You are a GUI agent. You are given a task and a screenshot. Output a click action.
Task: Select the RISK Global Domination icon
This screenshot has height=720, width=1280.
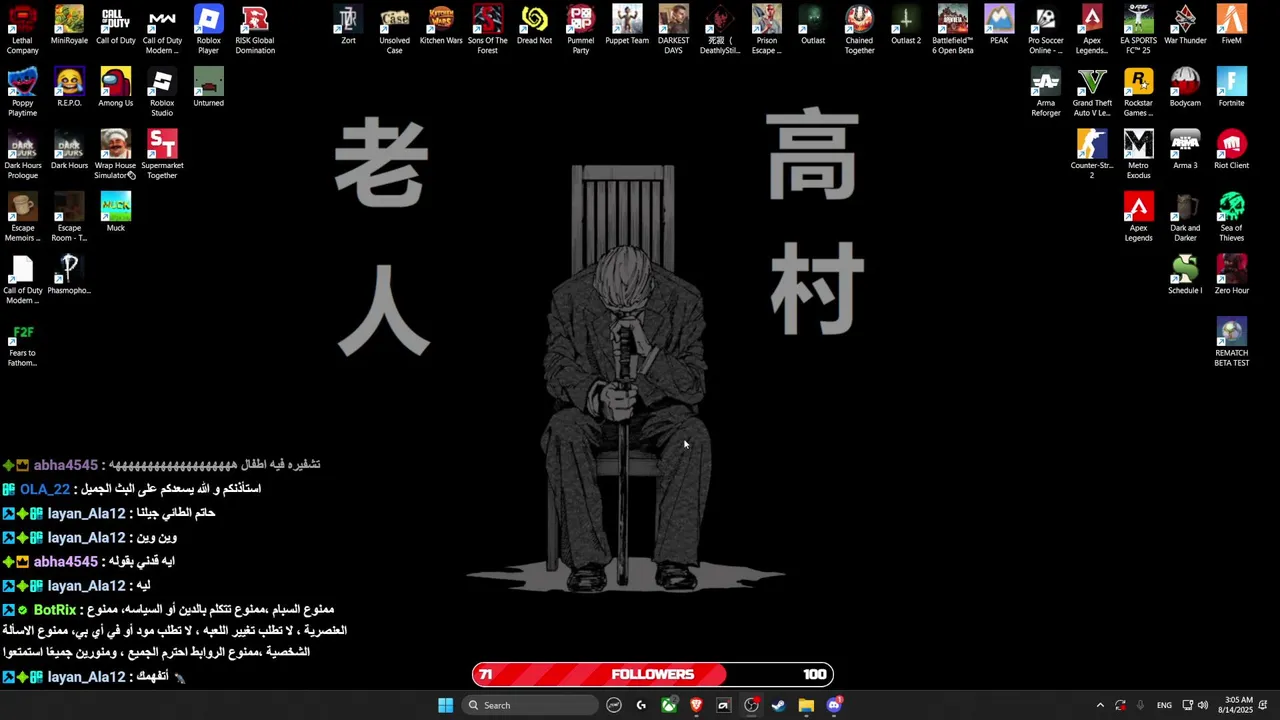pyautogui.click(x=255, y=30)
